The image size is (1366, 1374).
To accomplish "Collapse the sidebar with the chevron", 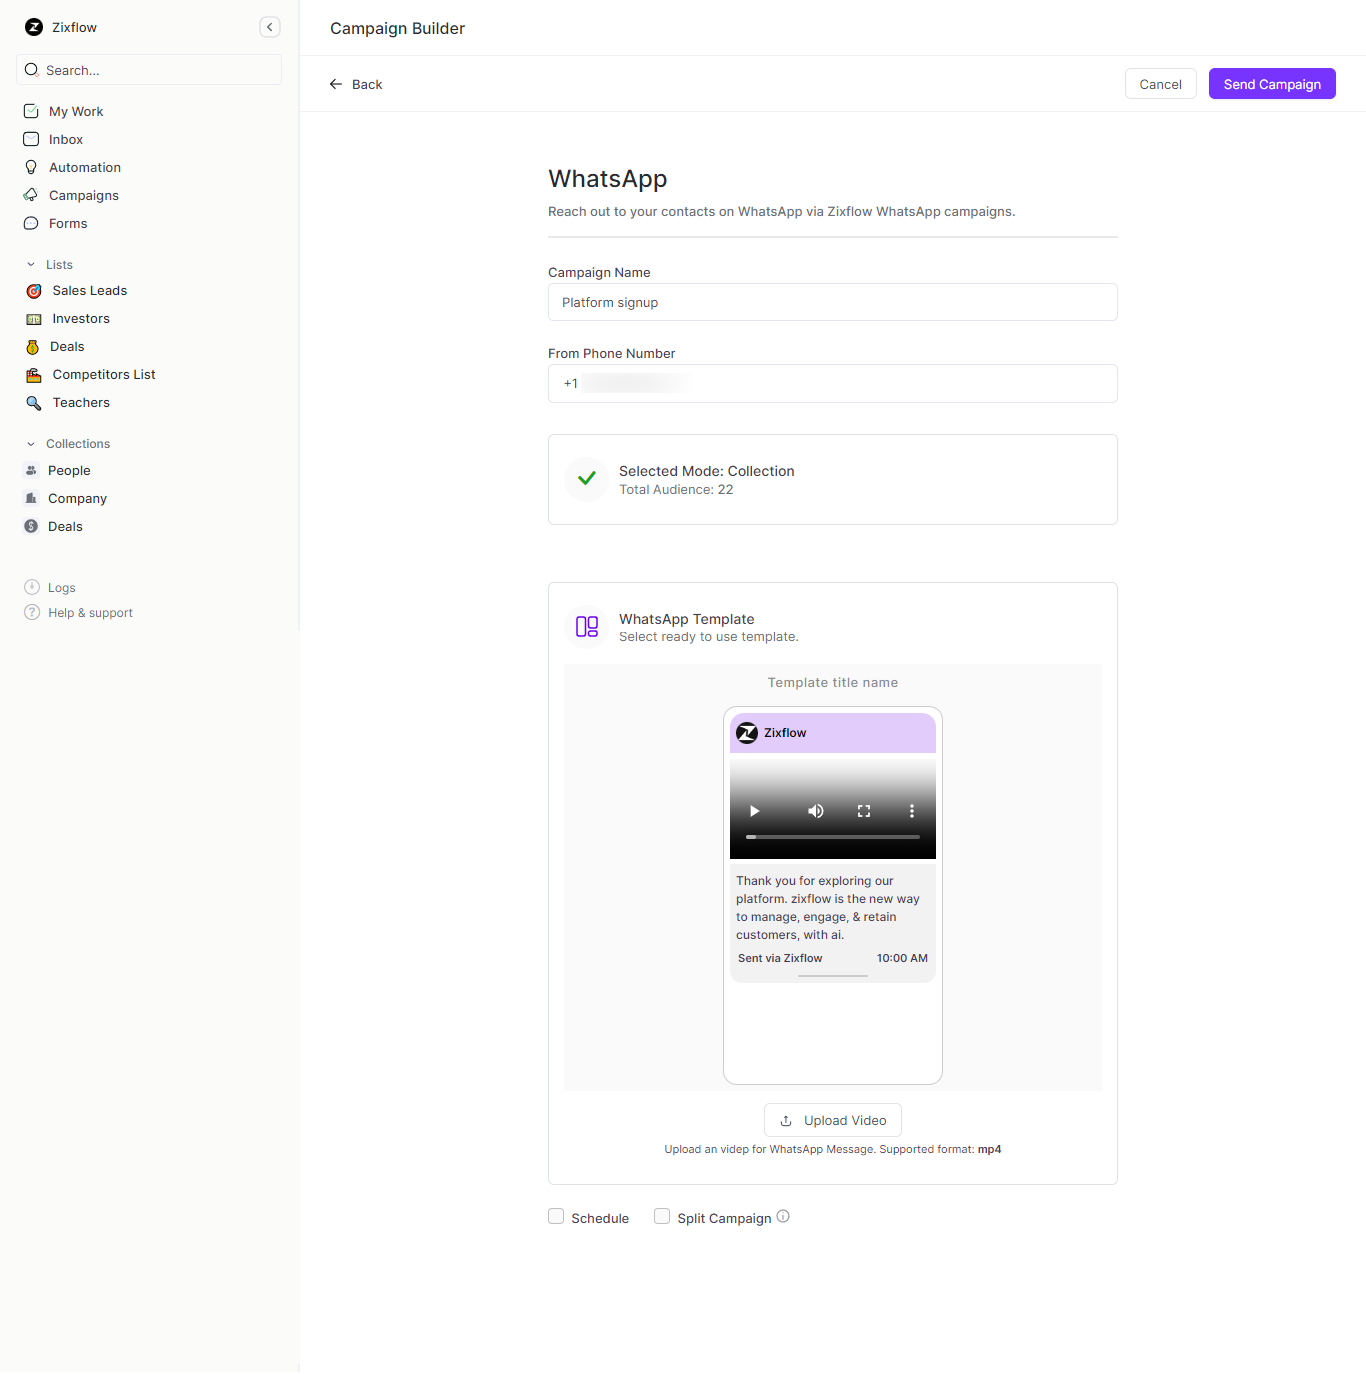I will pos(269,27).
